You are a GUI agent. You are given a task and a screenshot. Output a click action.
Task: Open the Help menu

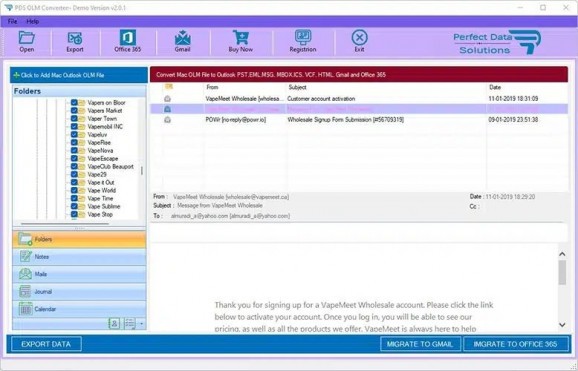click(x=32, y=21)
